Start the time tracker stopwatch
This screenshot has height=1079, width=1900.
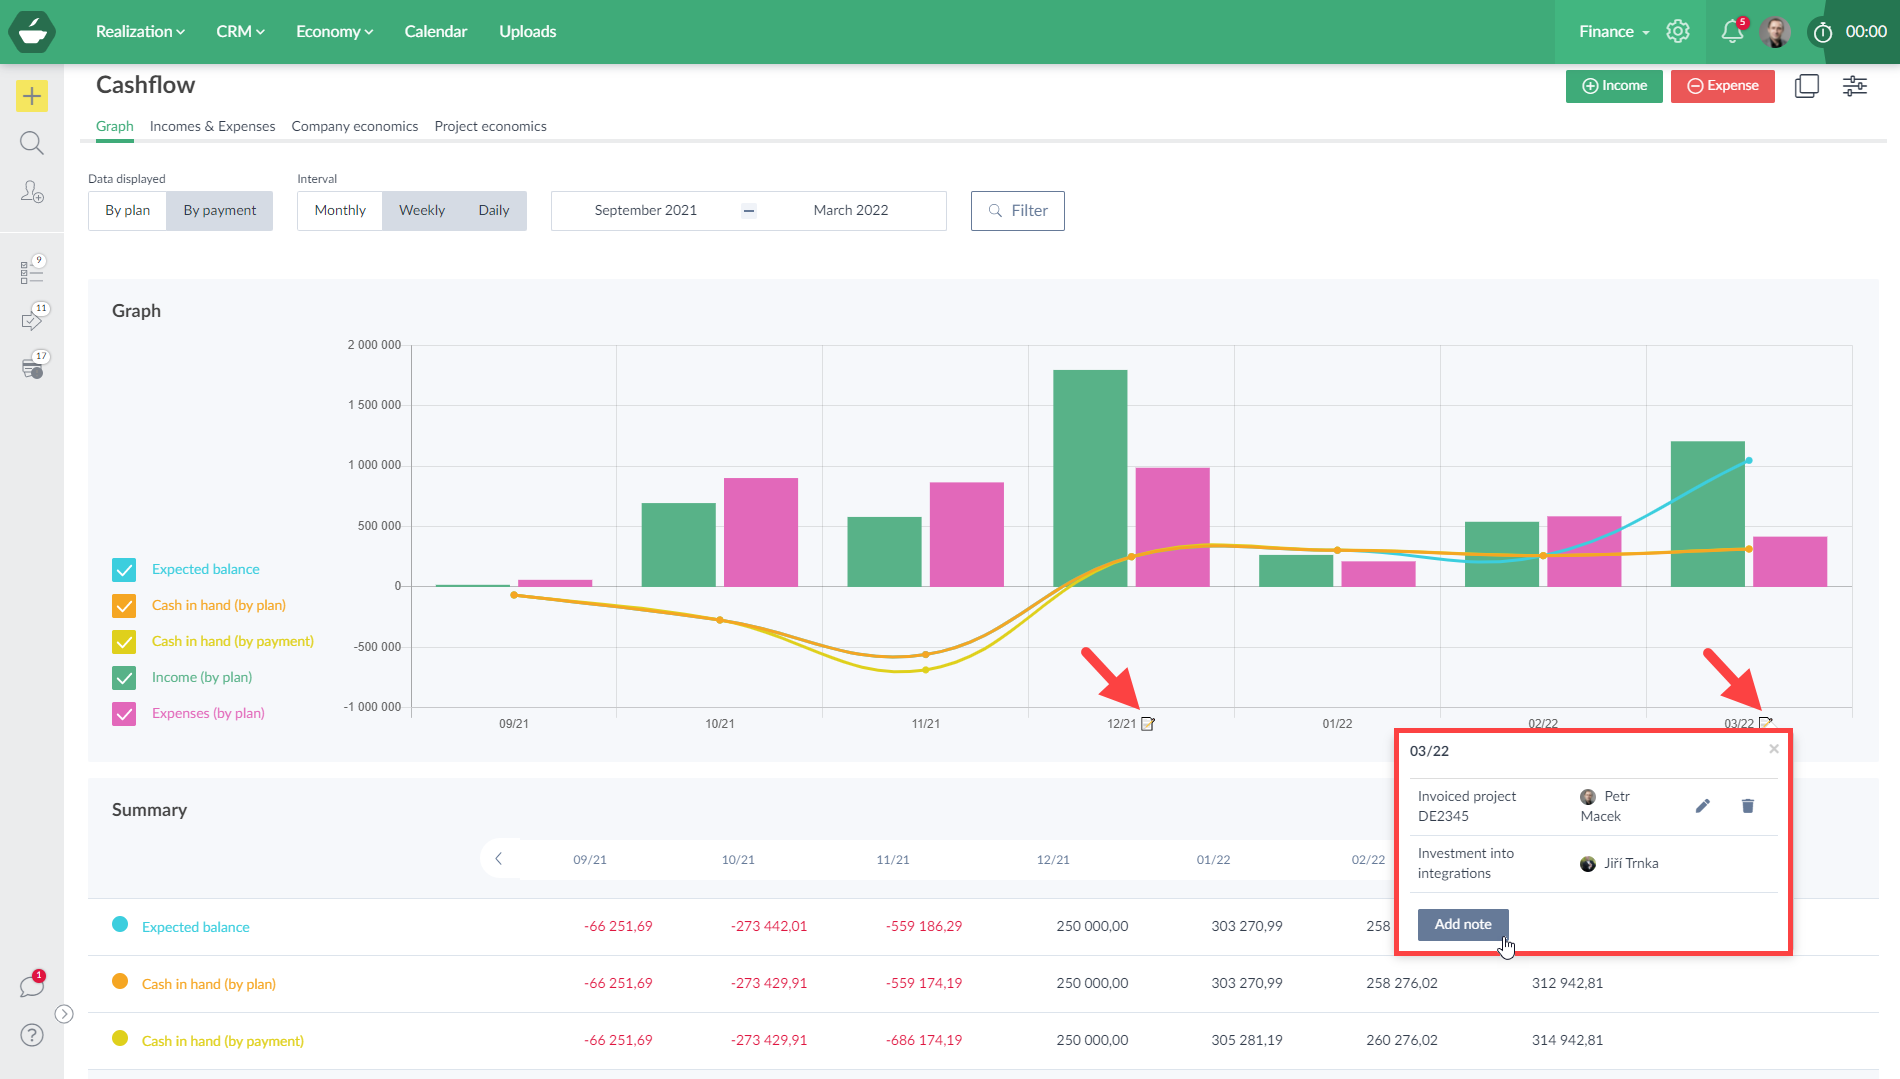pyautogui.click(x=1823, y=32)
